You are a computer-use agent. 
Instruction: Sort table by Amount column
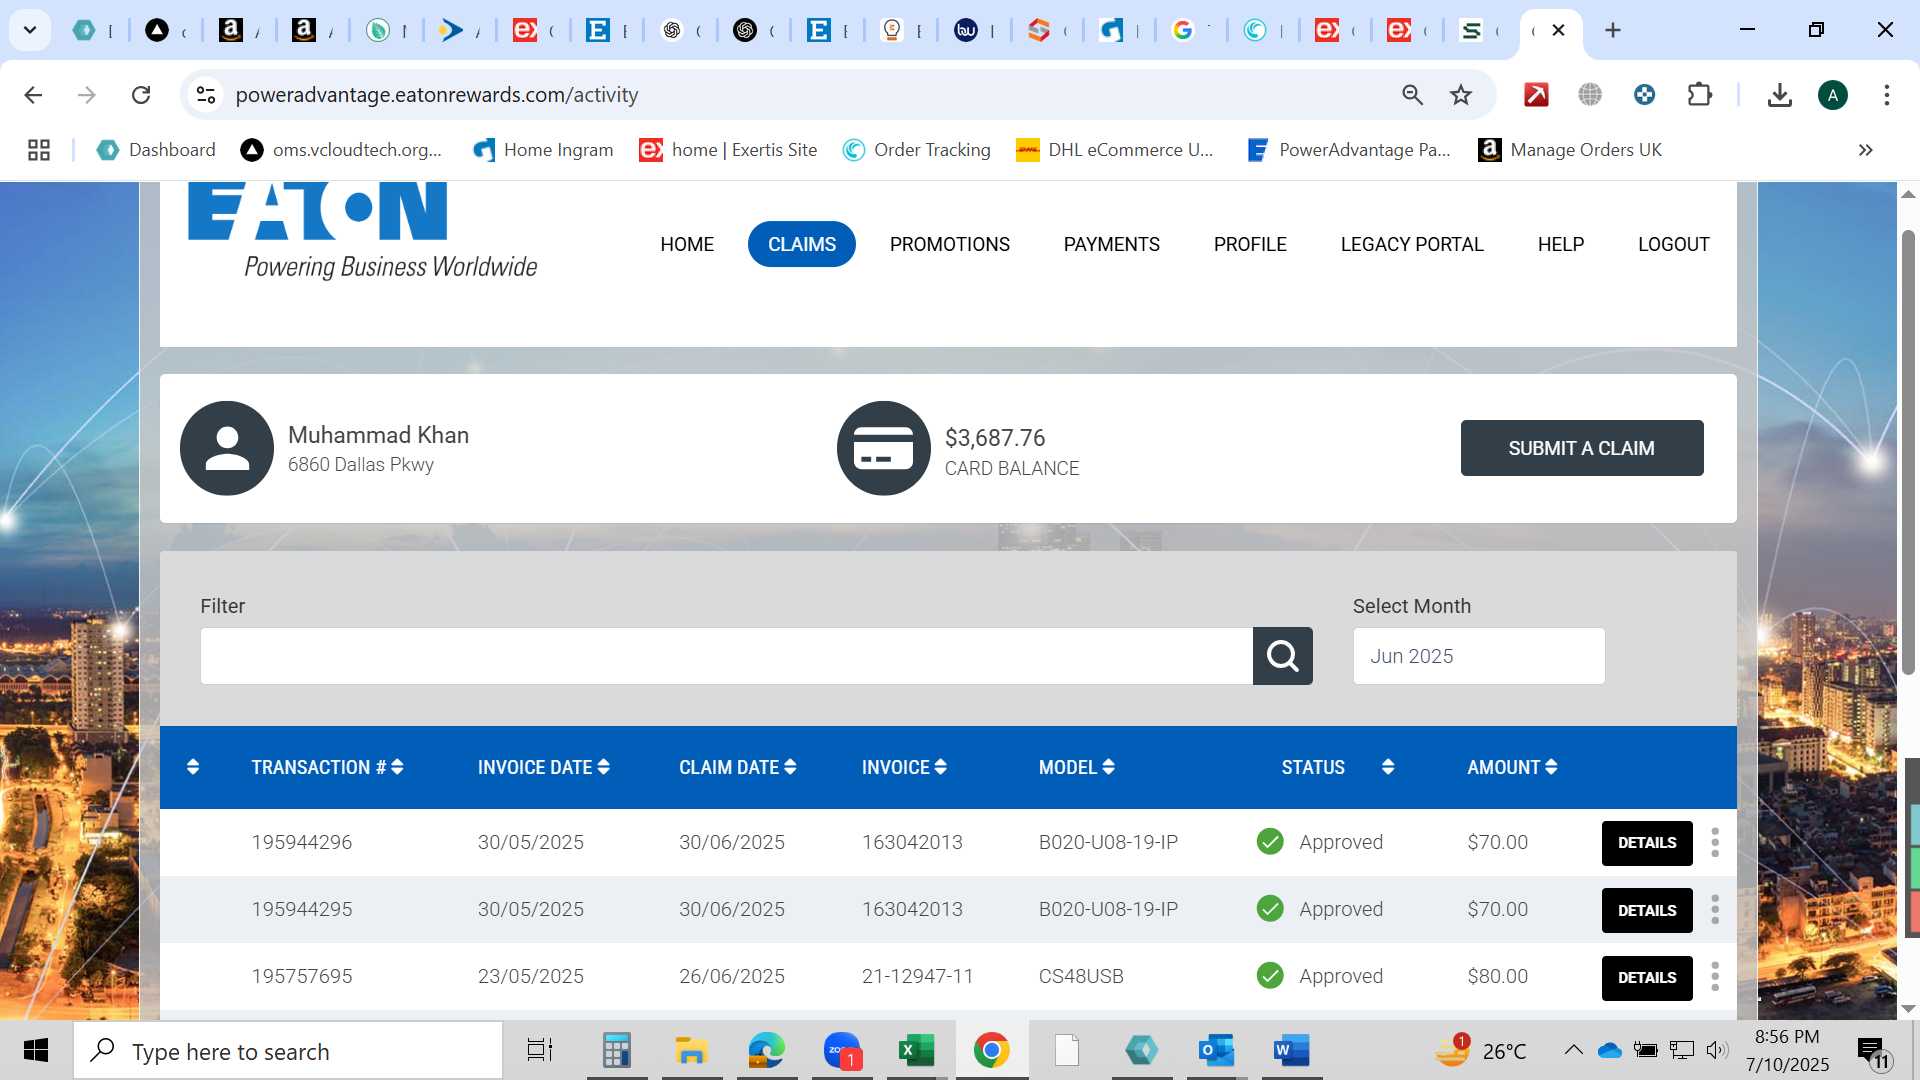click(x=1512, y=767)
